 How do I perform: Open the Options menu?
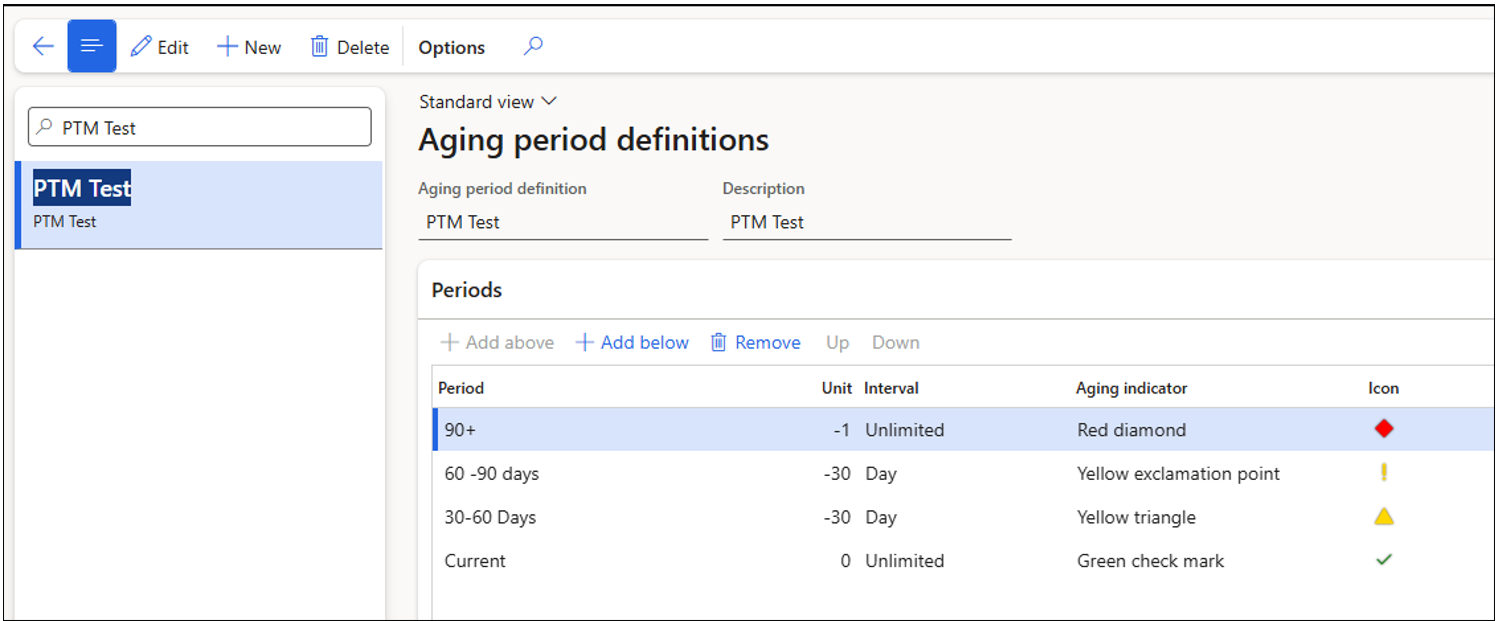451,47
